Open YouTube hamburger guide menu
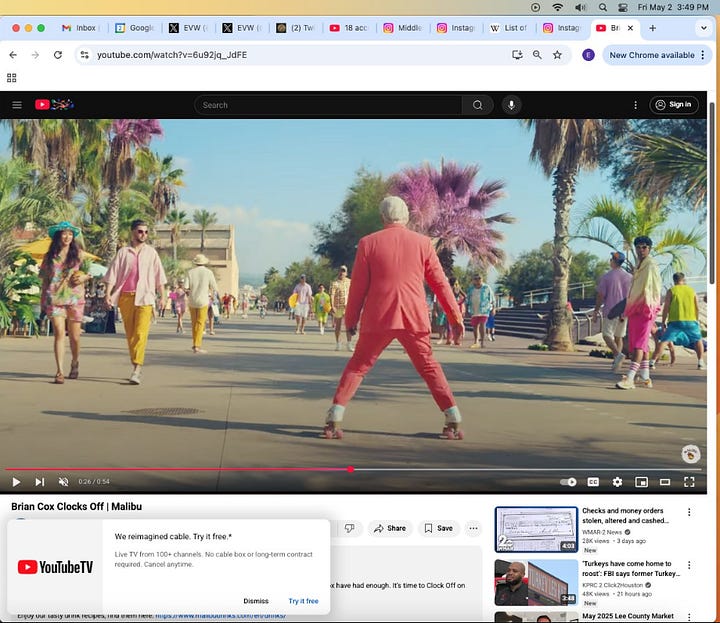720x623 pixels. 17,105
